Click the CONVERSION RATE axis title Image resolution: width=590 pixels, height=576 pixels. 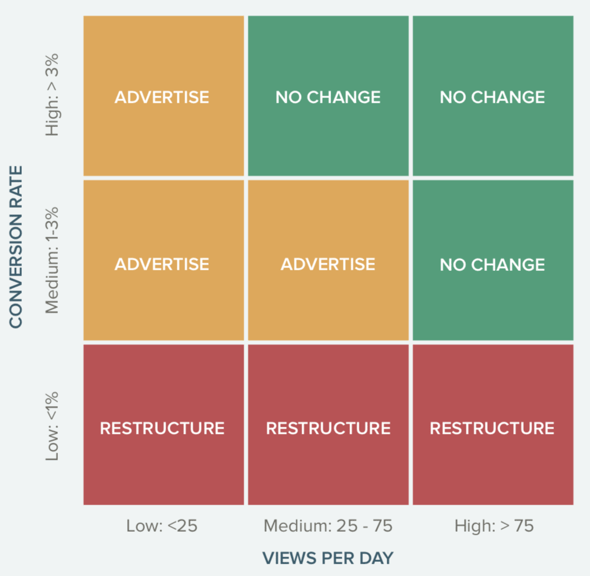click(x=16, y=247)
